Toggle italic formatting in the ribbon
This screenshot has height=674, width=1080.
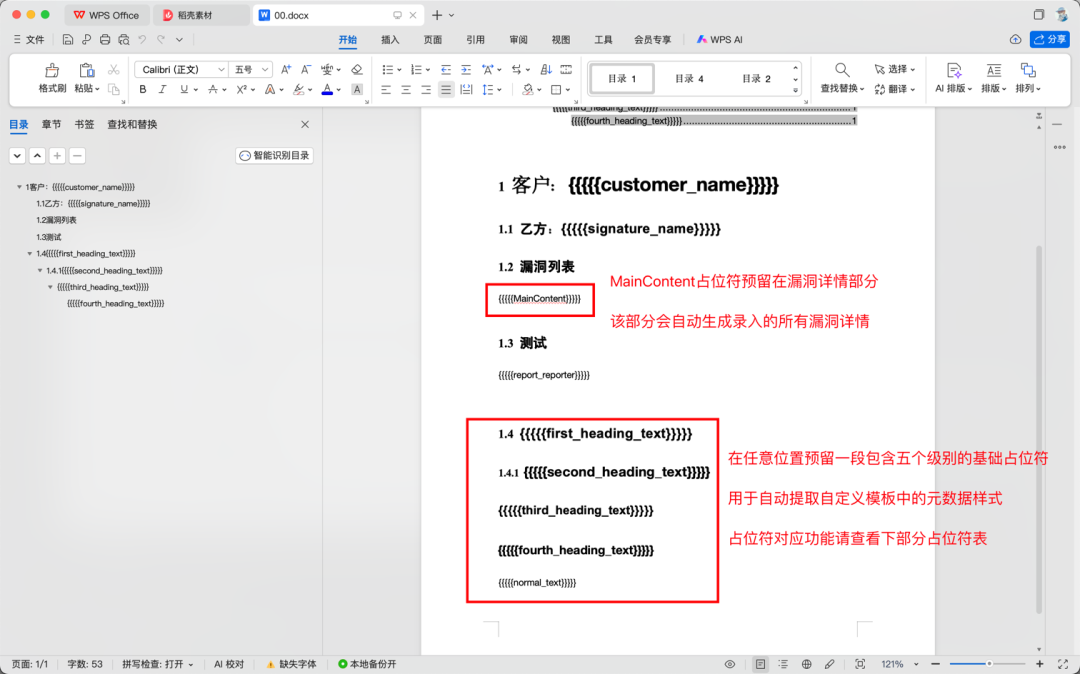tap(163, 89)
